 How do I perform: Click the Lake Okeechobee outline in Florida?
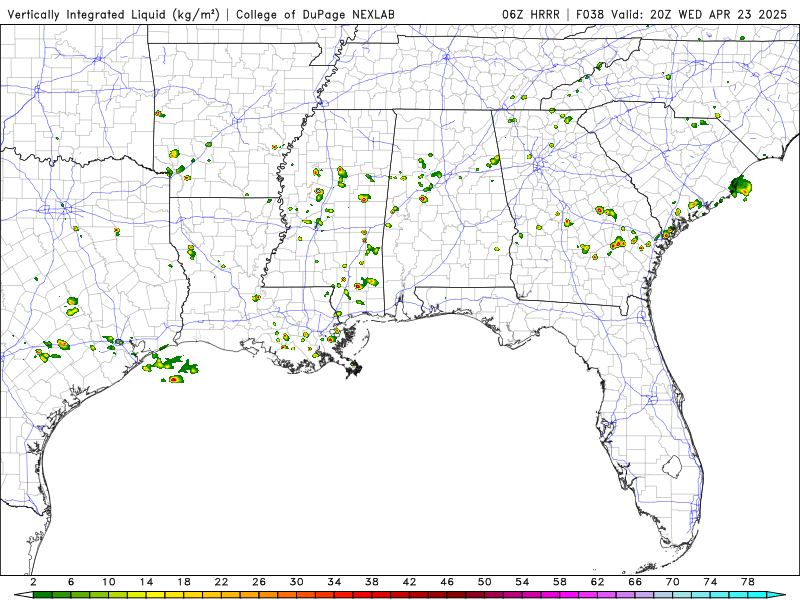click(x=672, y=466)
